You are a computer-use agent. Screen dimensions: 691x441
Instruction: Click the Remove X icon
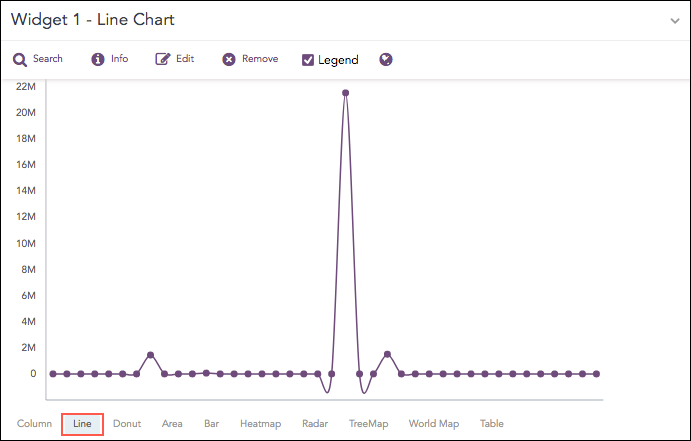click(229, 60)
